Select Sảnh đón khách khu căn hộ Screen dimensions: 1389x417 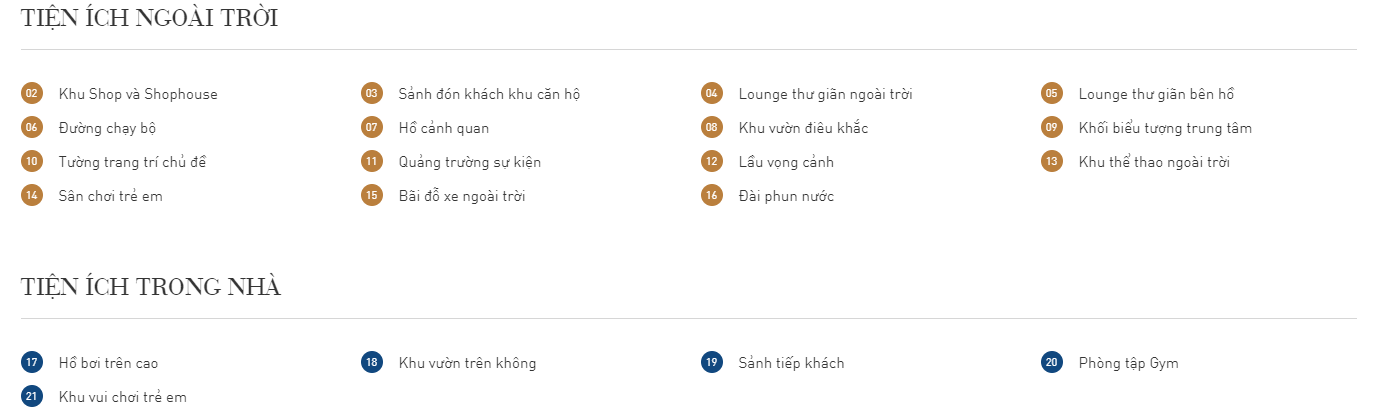[489, 94]
